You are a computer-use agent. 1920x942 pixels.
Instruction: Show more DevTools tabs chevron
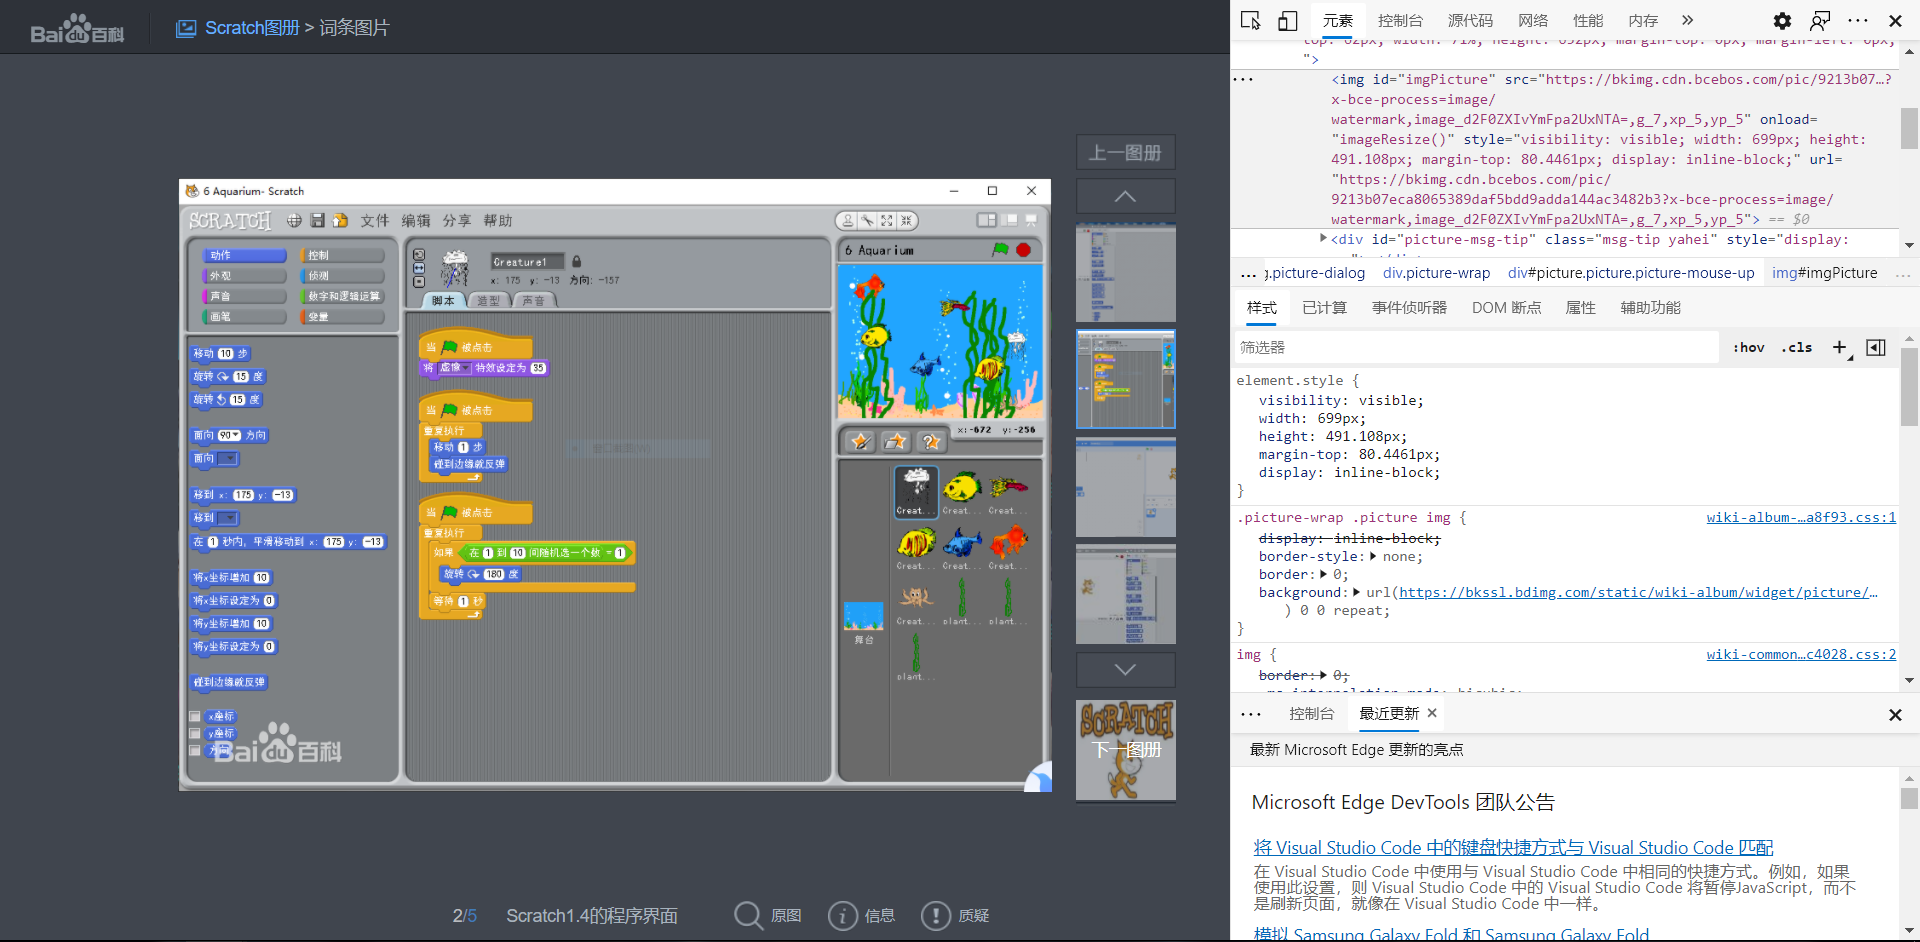pos(1688,20)
